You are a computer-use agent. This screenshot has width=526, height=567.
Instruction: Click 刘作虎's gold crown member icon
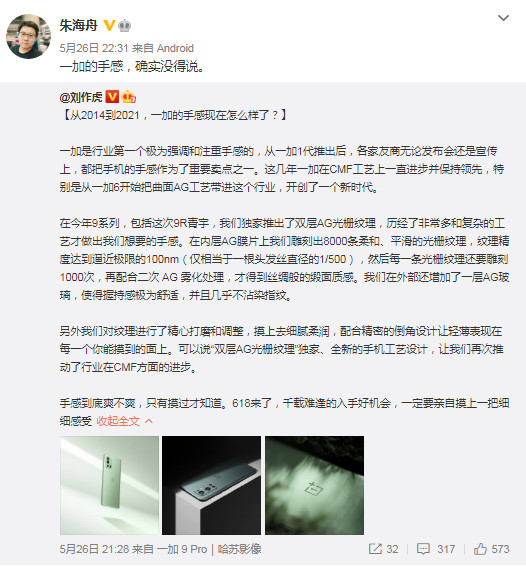(x=129, y=97)
